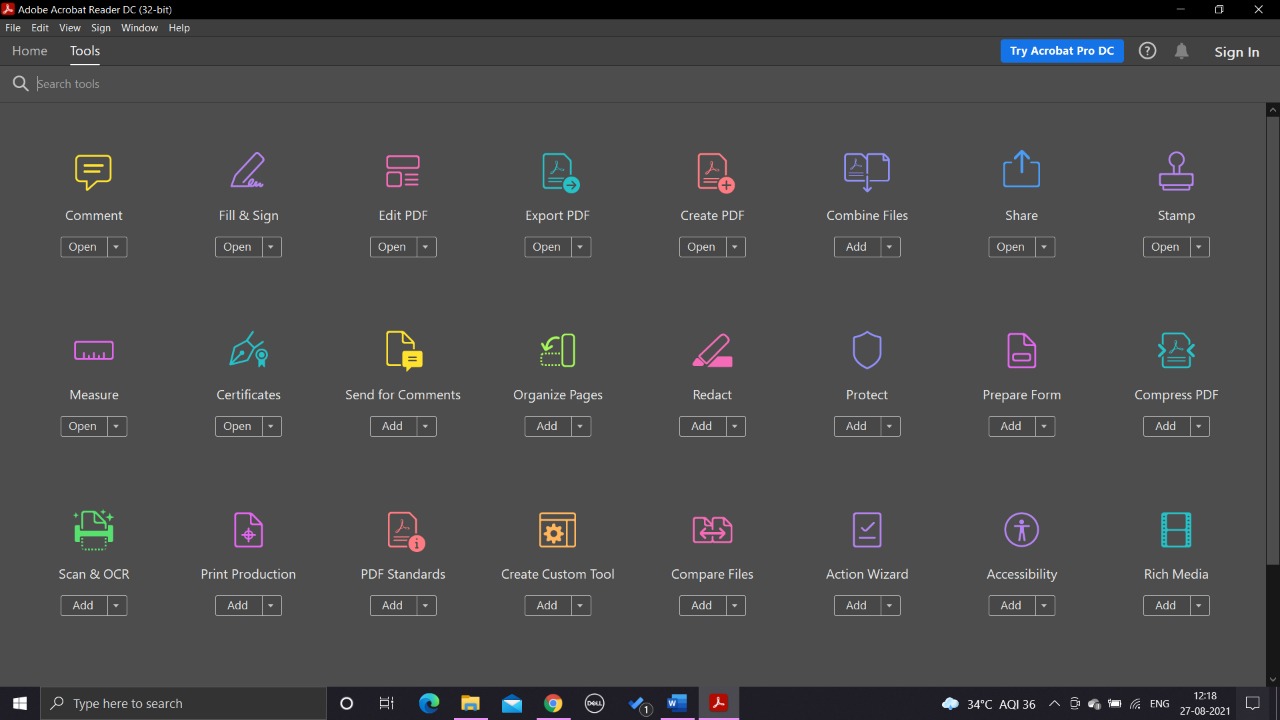Open dropdown arrow beside Compress PDF Add
This screenshot has height=720, width=1280.
point(1199,426)
